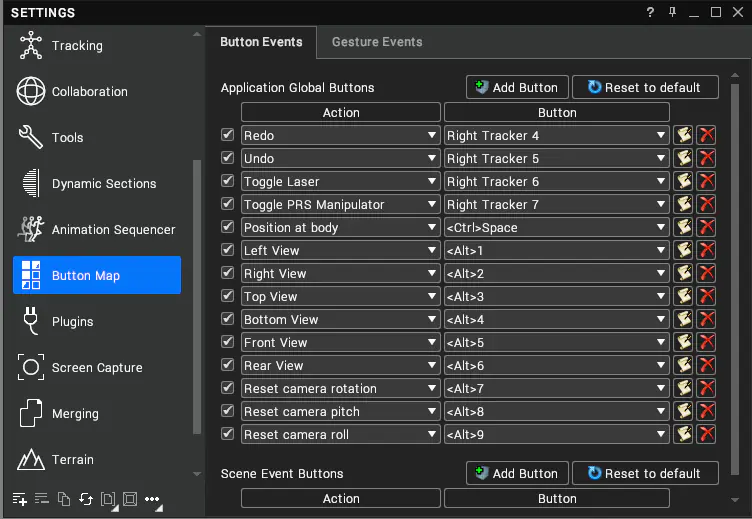The height and width of the screenshot is (519, 752).
Task: Open the Tracking settings icon
Action: pyautogui.click(x=31, y=46)
